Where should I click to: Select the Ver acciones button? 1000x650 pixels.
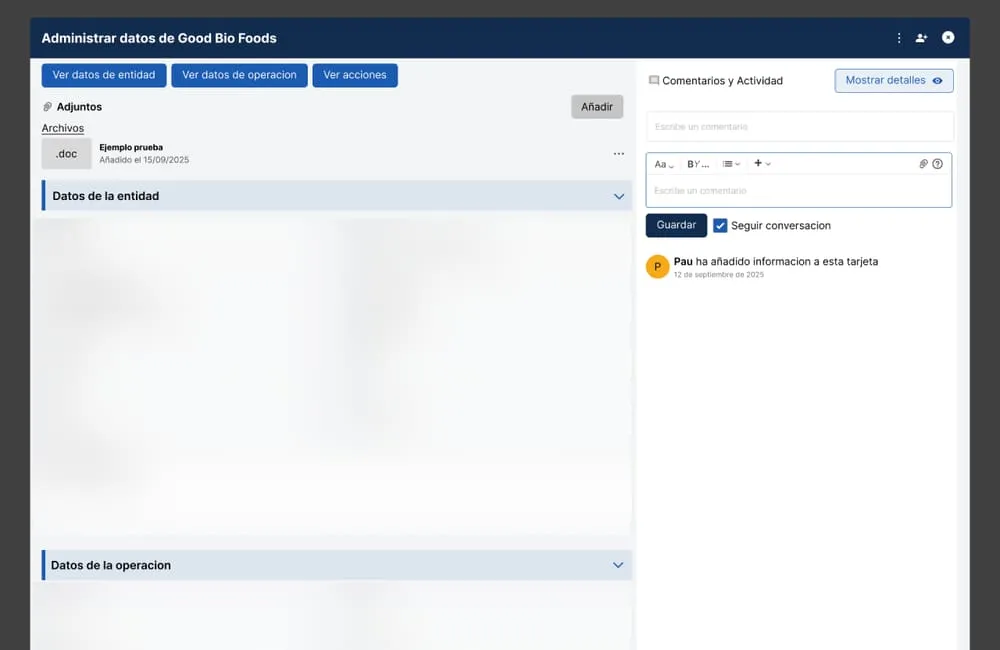[x=355, y=75]
